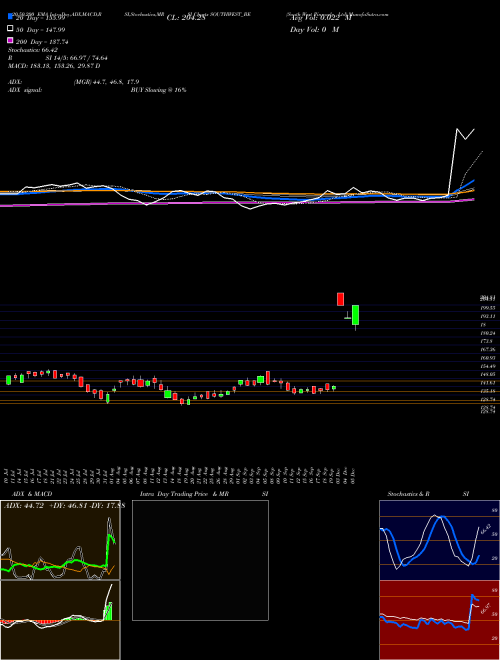Click the 'ADX: 44.72 +DY: 46.81 -DY: 17.88' readout

click(x=64, y=506)
